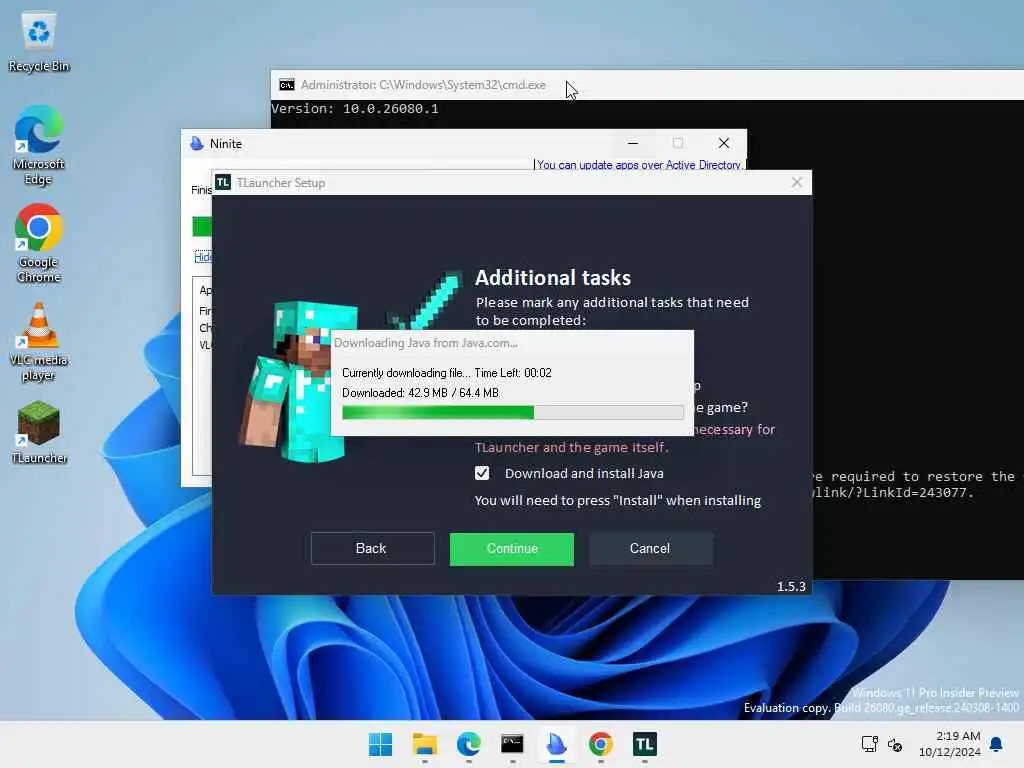Click the Cancel button in TLauncher Setup

click(650, 549)
